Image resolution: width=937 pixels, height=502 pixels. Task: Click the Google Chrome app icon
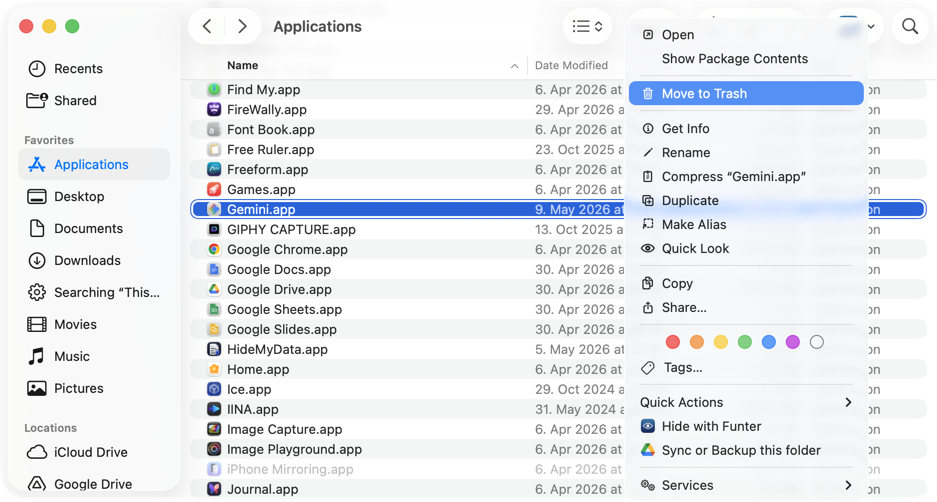214,249
